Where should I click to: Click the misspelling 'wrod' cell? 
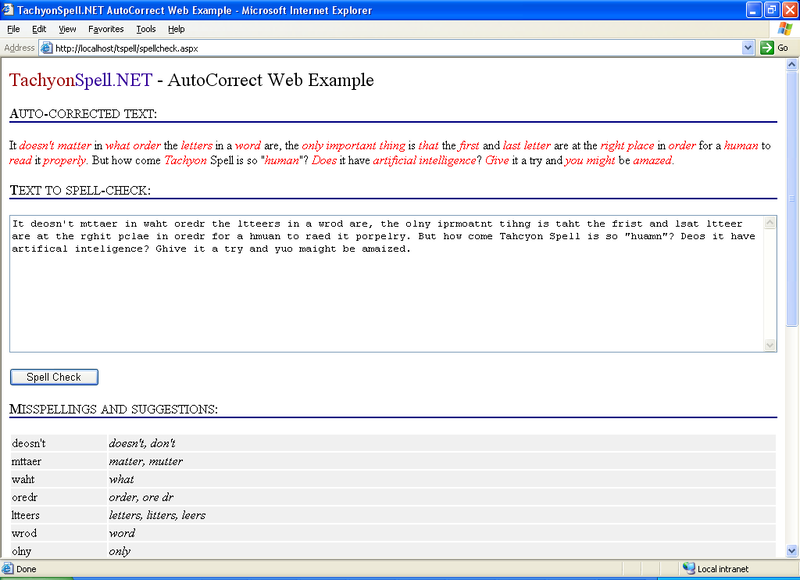click(59, 533)
